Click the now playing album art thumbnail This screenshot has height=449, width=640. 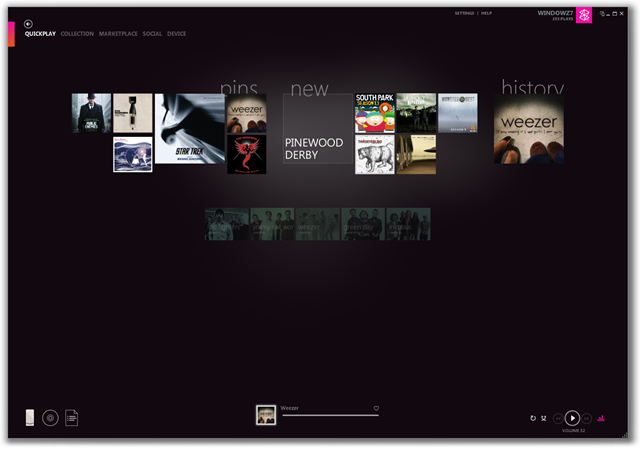click(266, 415)
